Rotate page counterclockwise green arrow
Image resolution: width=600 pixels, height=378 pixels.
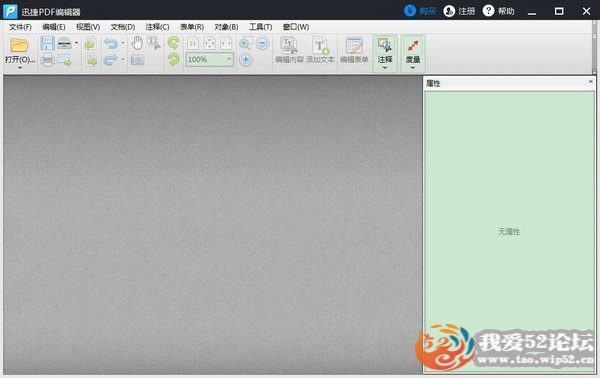pos(173,43)
